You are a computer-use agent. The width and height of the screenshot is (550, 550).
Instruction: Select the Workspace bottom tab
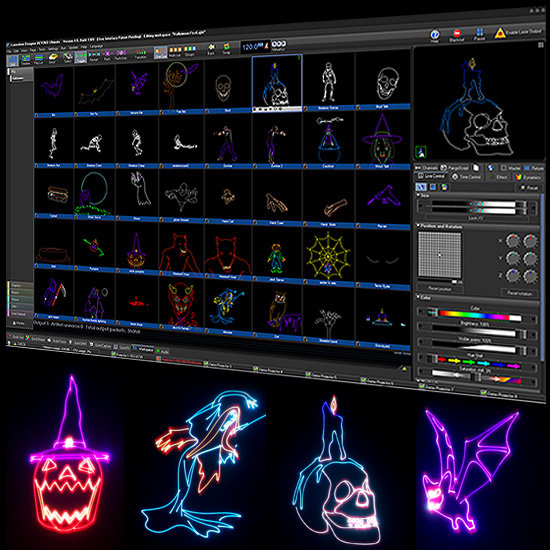pos(143,349)
